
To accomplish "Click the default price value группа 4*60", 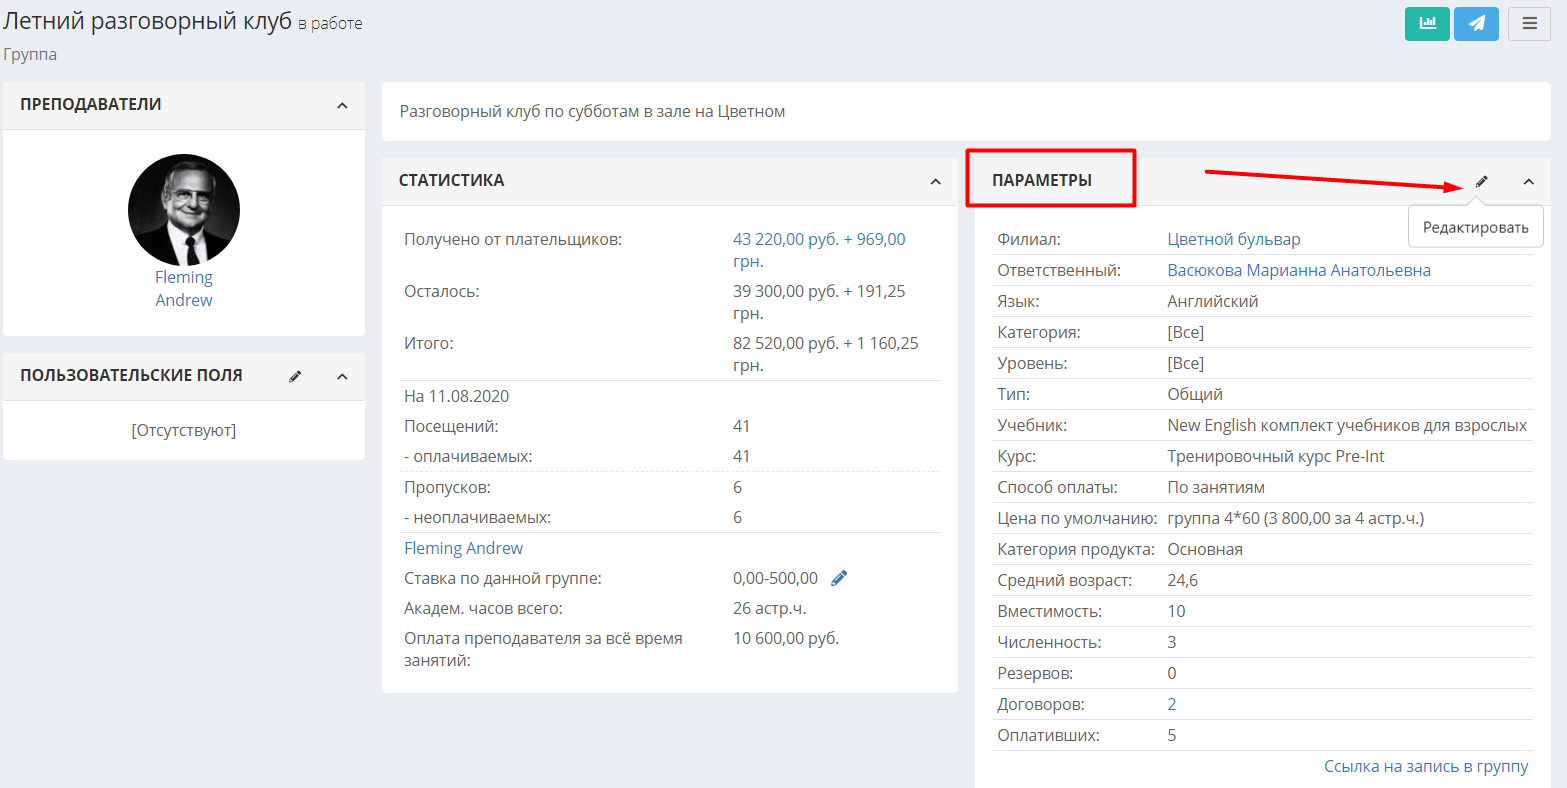I will [1296, 518].
